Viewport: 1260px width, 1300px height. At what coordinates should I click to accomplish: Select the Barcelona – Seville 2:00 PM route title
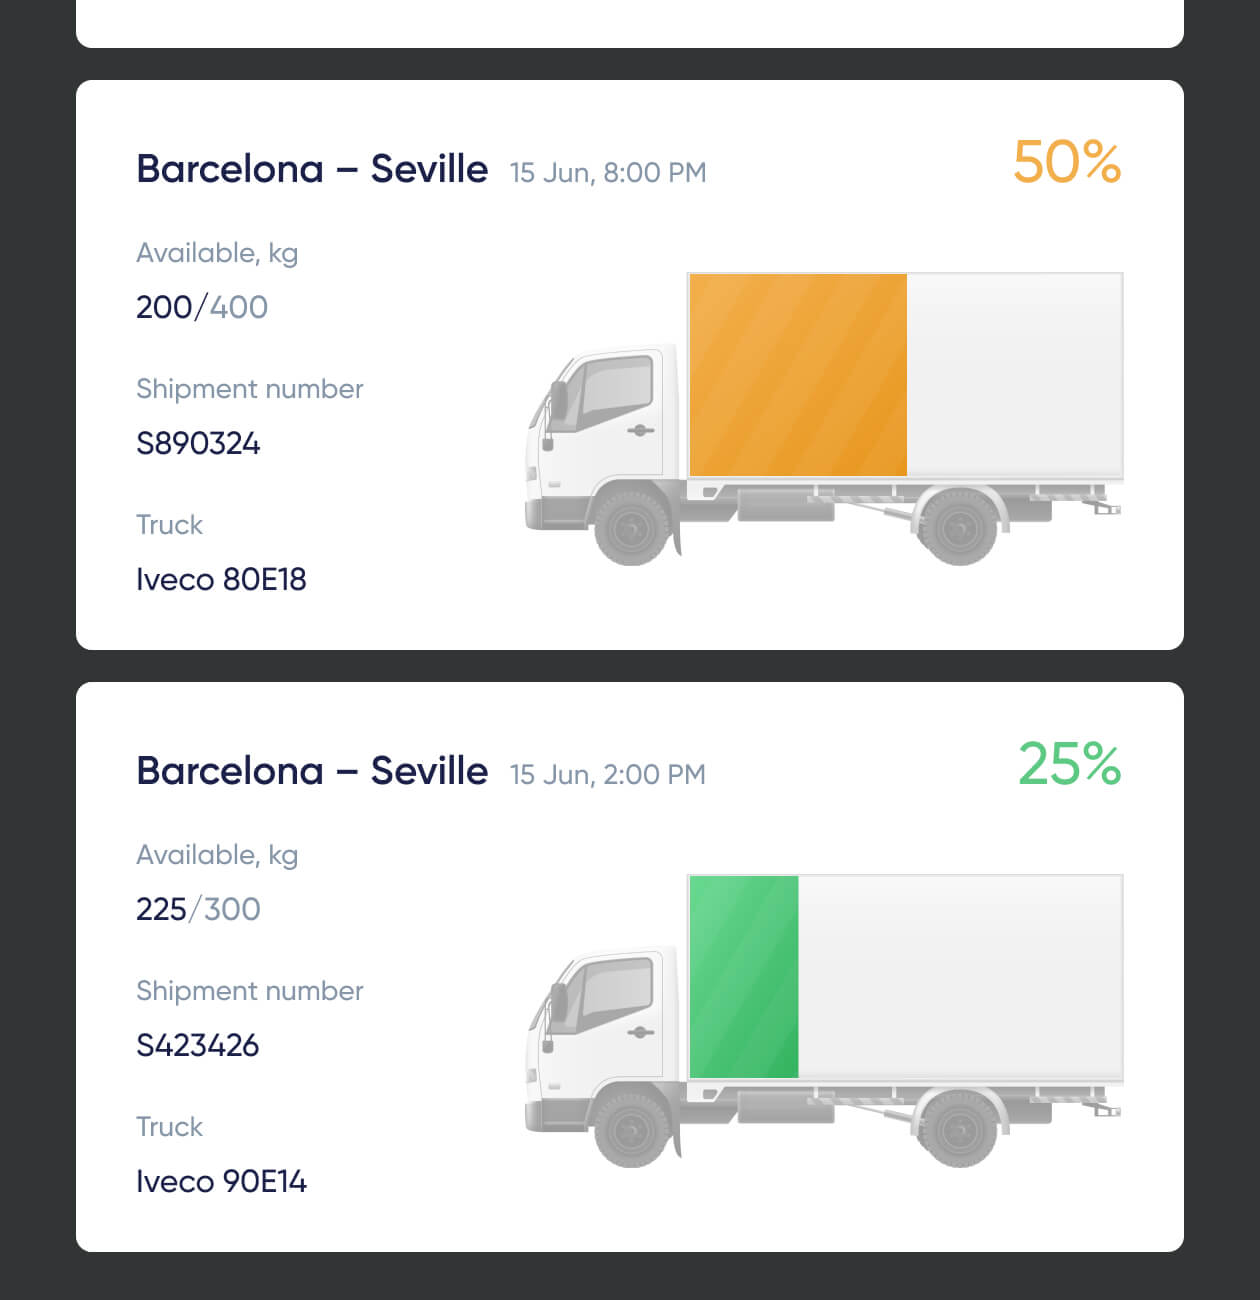pos(312,771)
